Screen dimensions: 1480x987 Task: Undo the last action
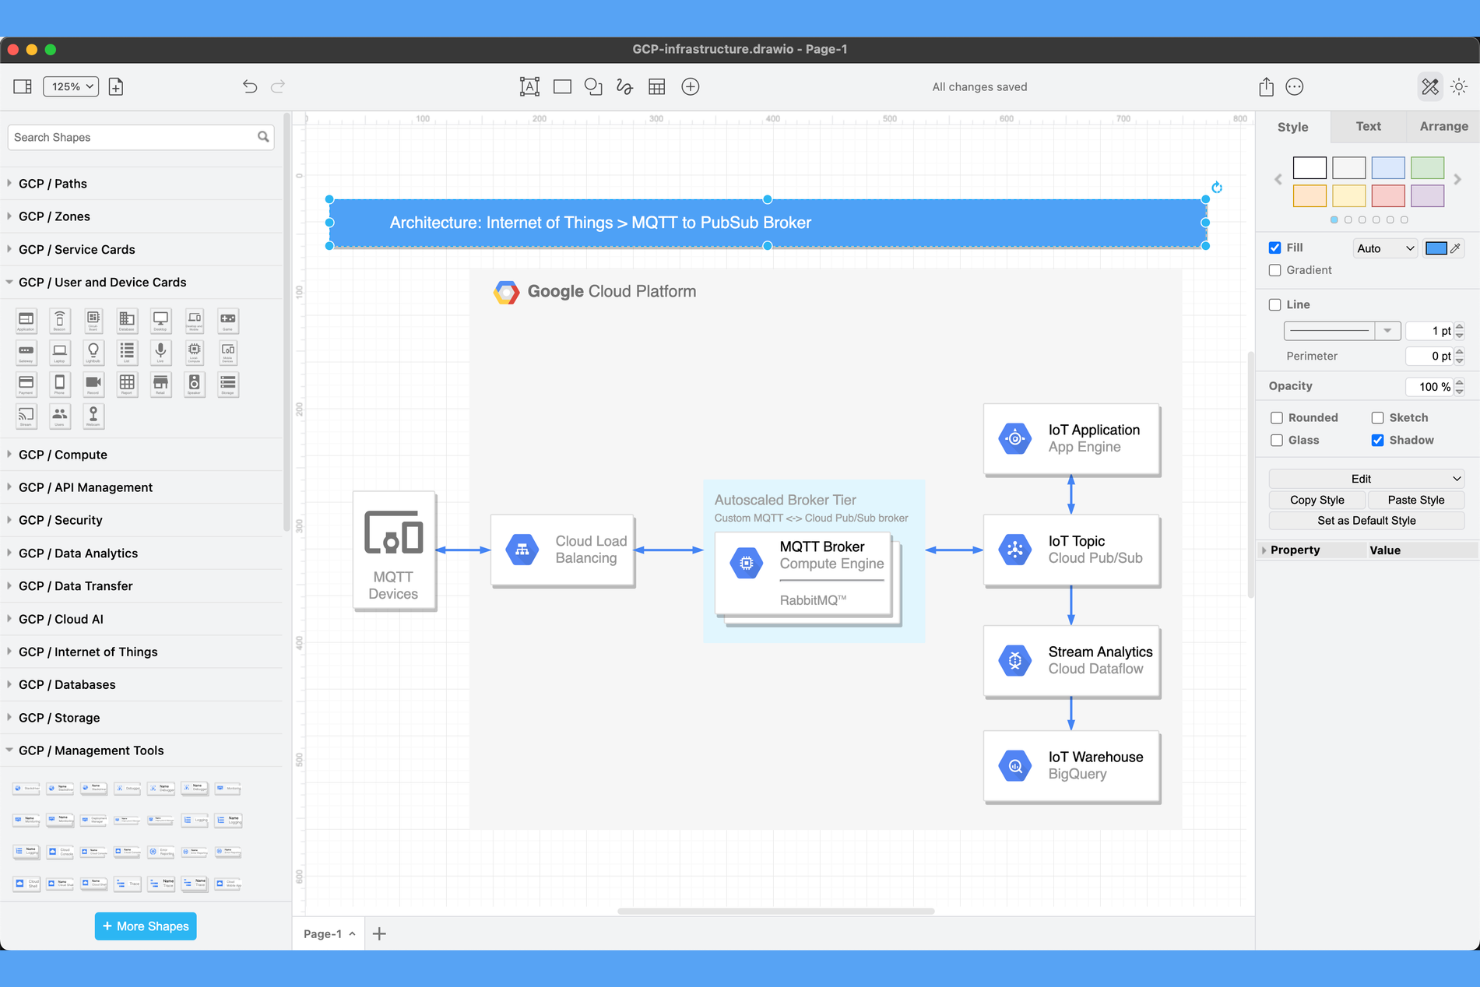click(x=250, y=87)
